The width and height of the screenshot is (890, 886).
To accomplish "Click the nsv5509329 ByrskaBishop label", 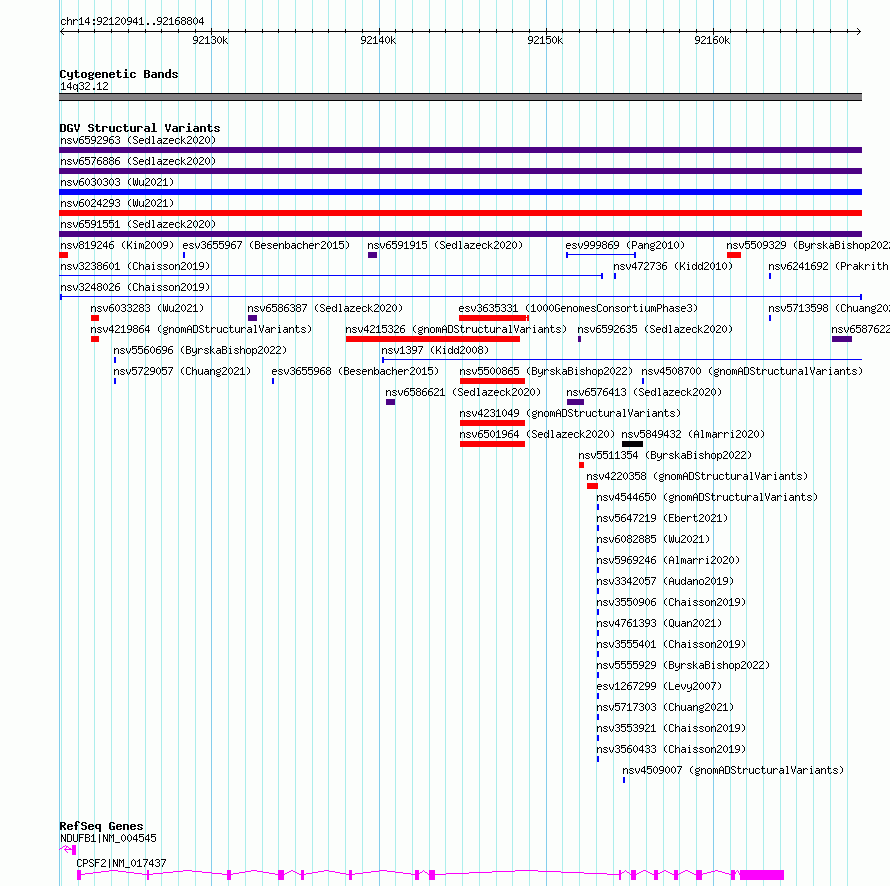I will [808, 245].
